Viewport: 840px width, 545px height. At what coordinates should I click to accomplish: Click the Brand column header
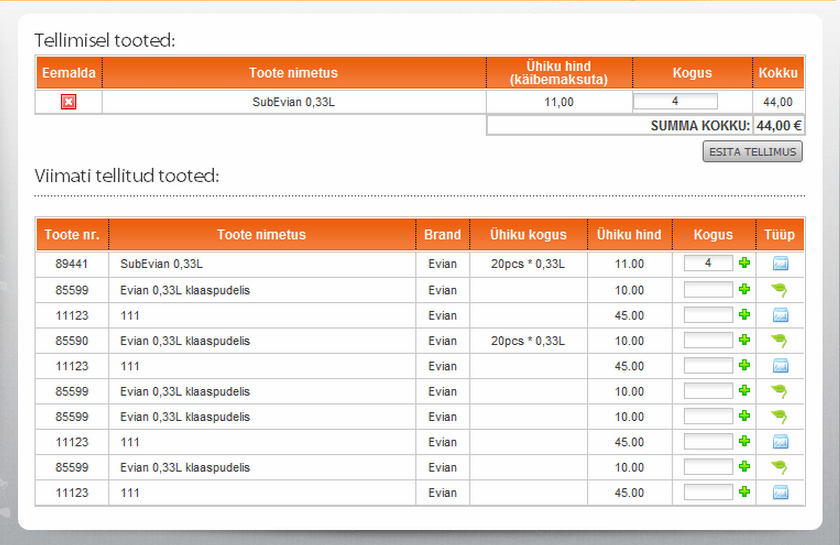click(442, 235)
